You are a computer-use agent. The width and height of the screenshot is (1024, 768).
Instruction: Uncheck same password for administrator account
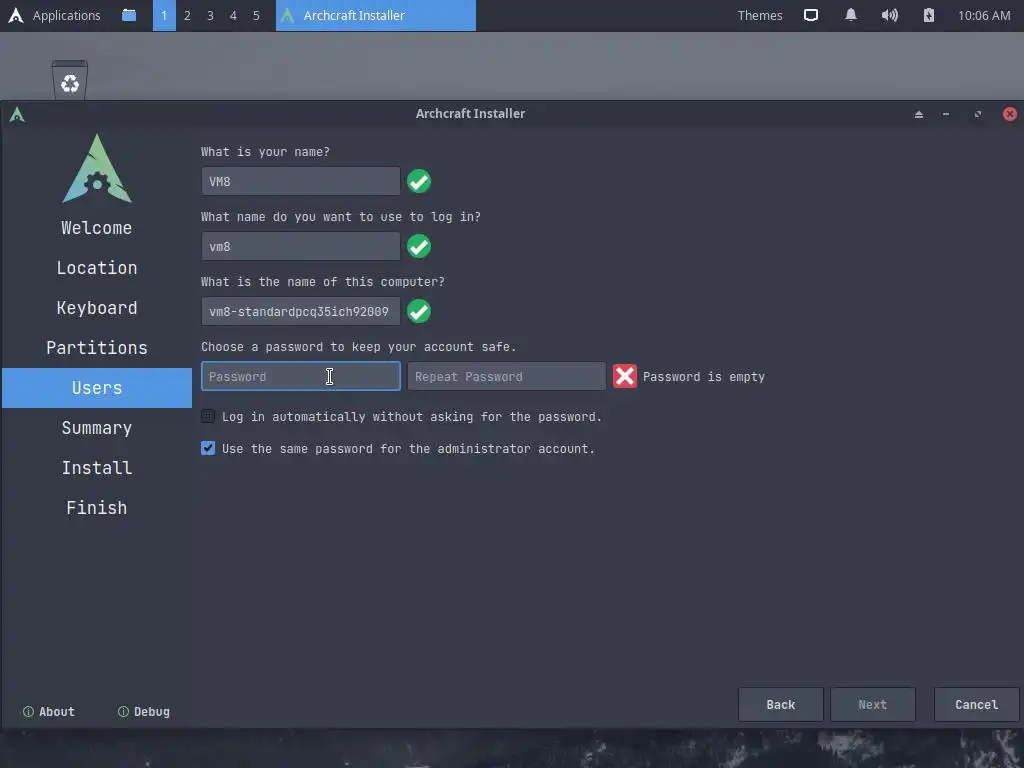[208, 448]
